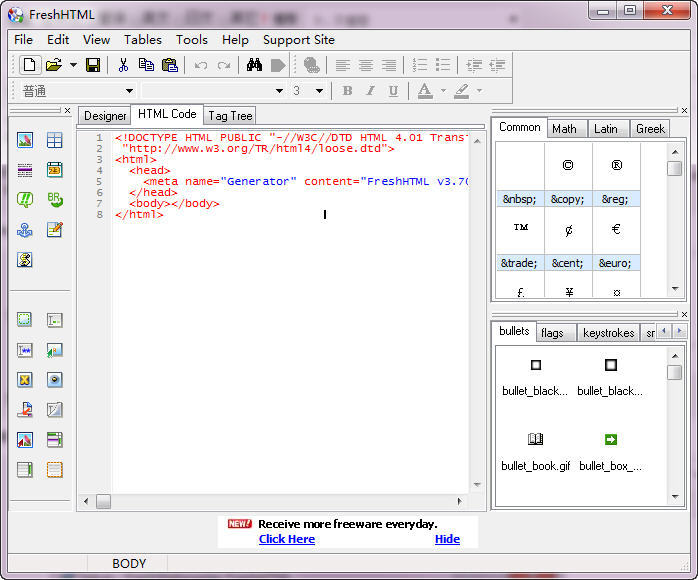Click the Find binoculars icon
698x580 pixels.
click(x=254, y=65)
